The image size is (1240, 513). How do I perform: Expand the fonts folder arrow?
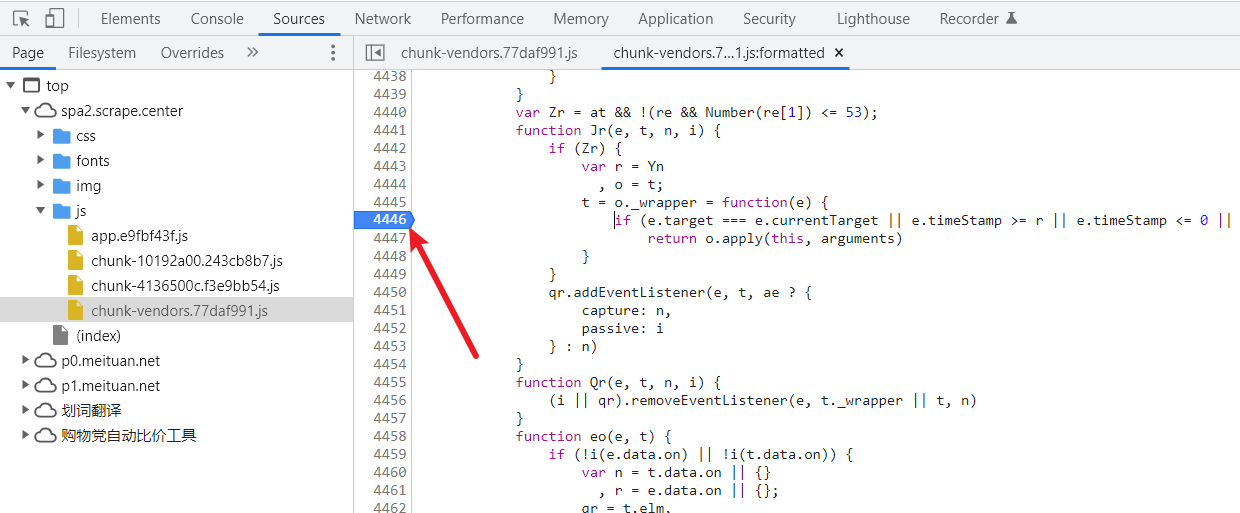coord(41,161)
